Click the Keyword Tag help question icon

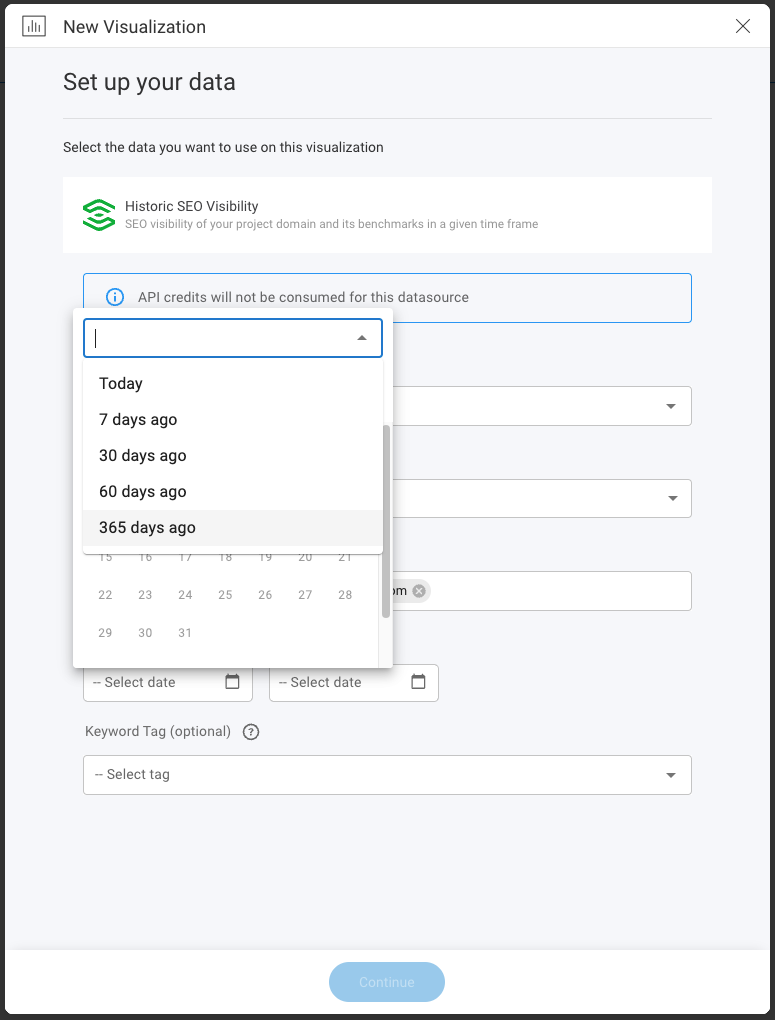coord(251,732)
